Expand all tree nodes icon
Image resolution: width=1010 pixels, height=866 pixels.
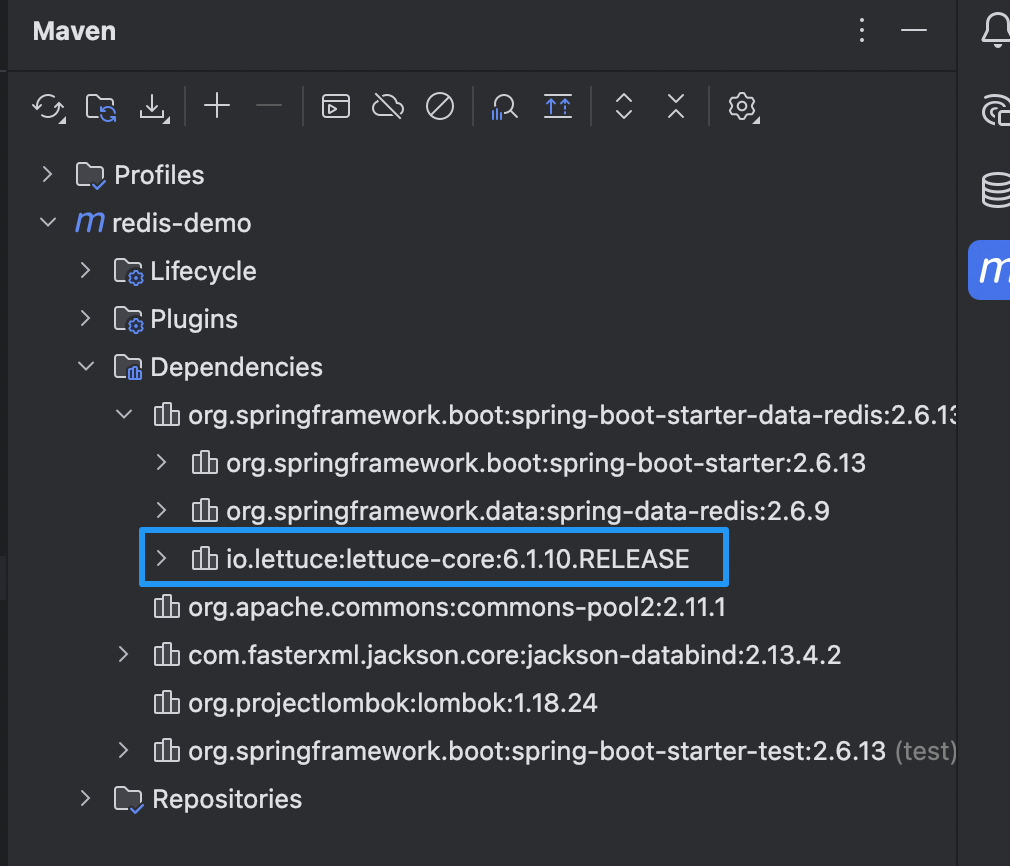[624, 106]
